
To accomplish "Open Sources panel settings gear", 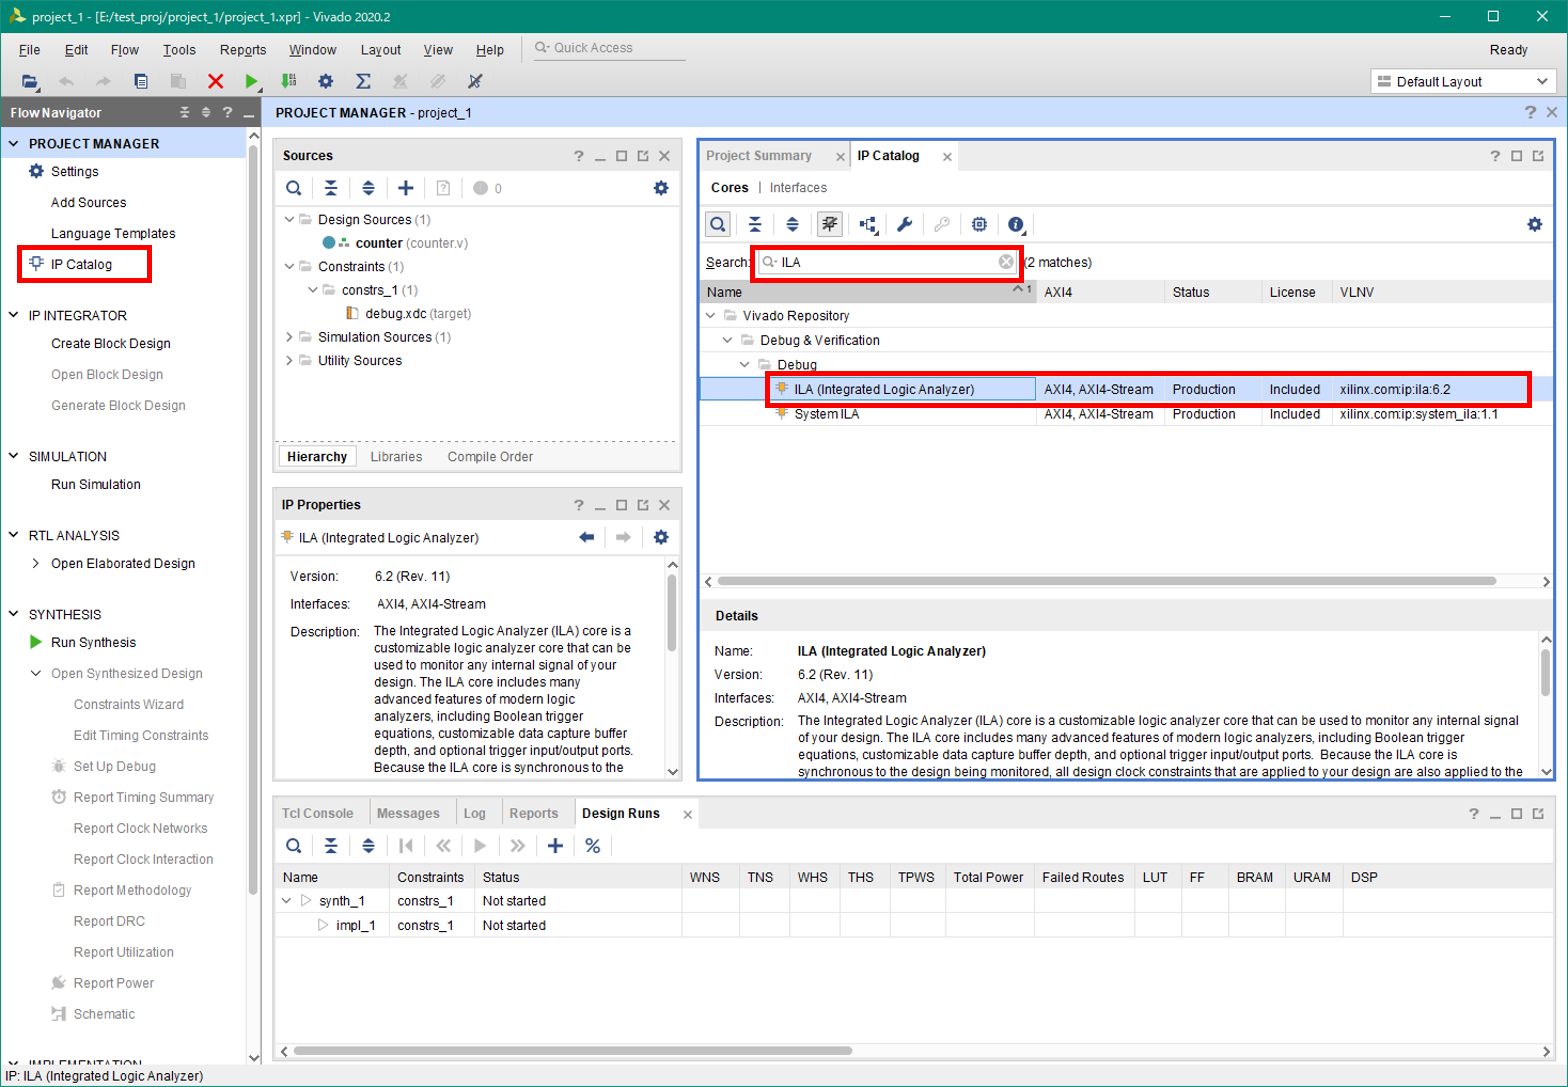I will click(661, 188).
